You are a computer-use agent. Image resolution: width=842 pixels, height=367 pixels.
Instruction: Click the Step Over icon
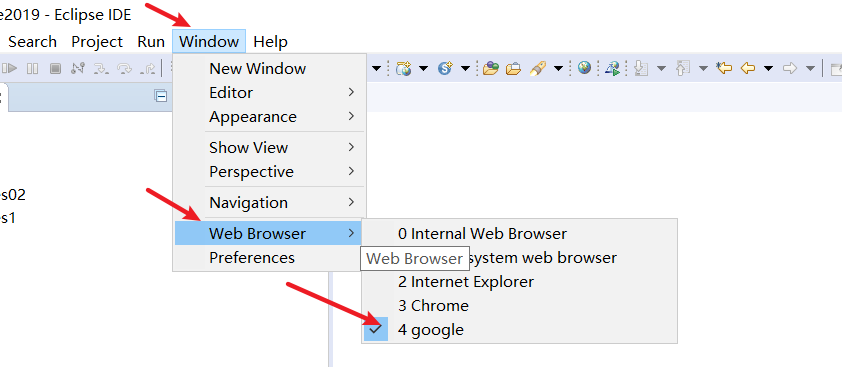click(124, 68)
